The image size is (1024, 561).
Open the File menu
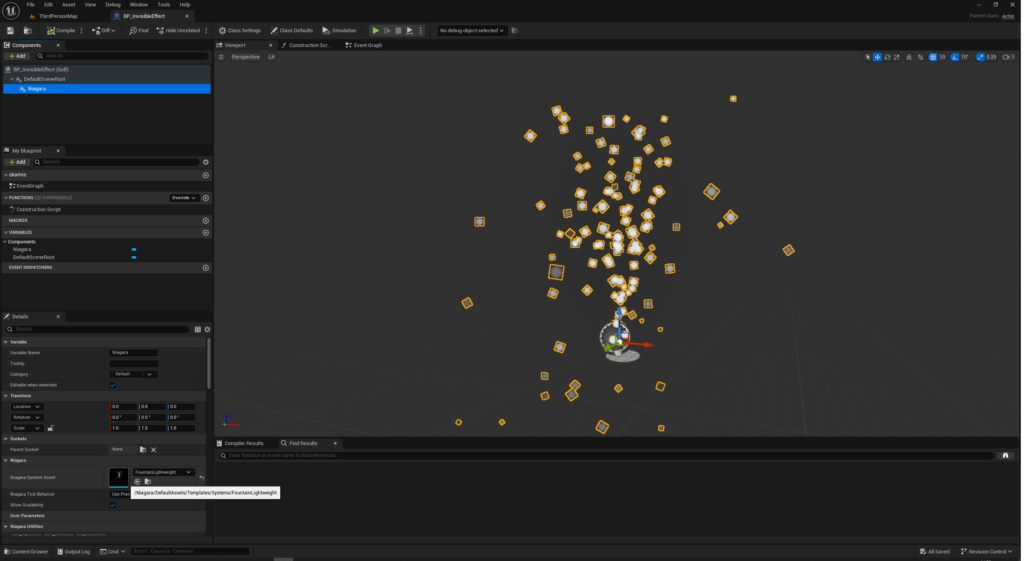point(31,5)
